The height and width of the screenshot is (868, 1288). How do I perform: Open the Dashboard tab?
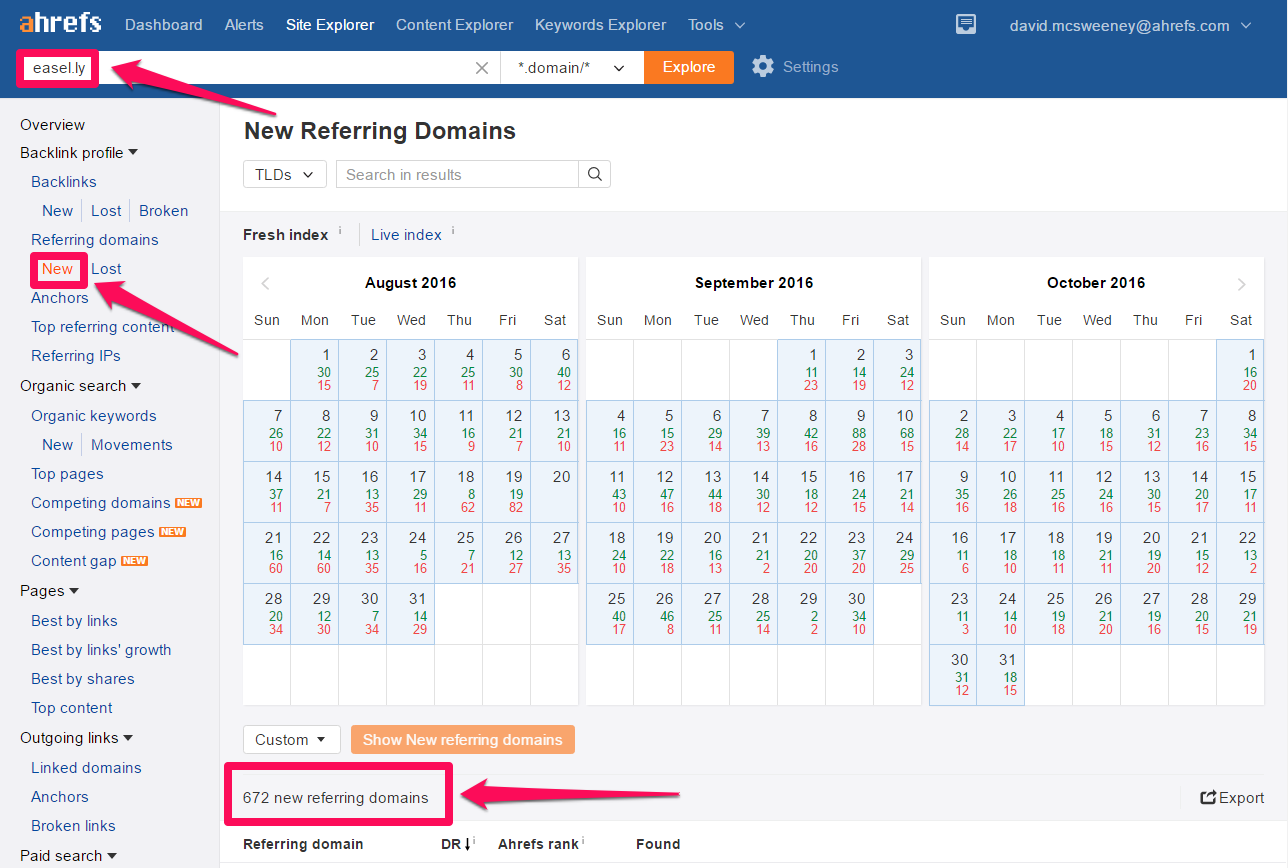(x=164, y=25)
